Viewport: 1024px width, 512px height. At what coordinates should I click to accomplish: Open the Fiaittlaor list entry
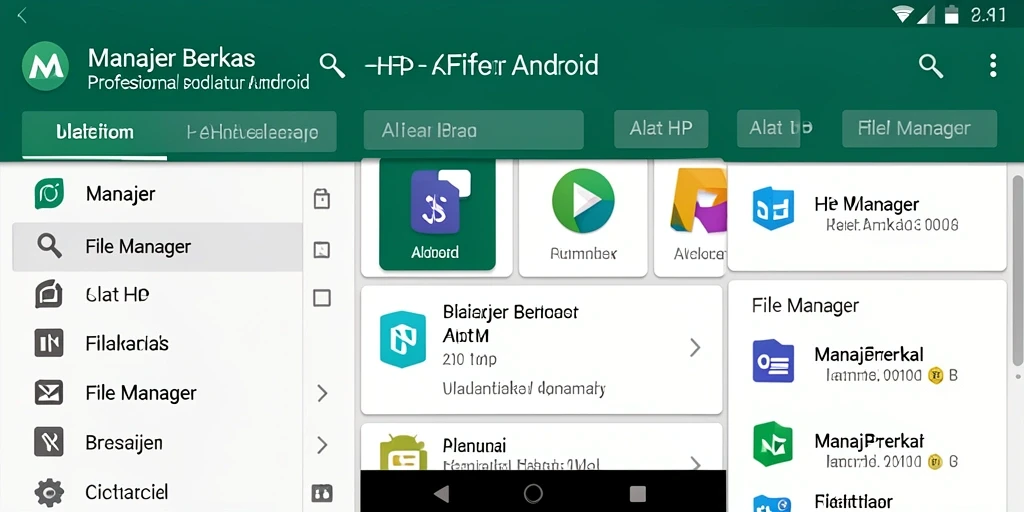(869, 502)
